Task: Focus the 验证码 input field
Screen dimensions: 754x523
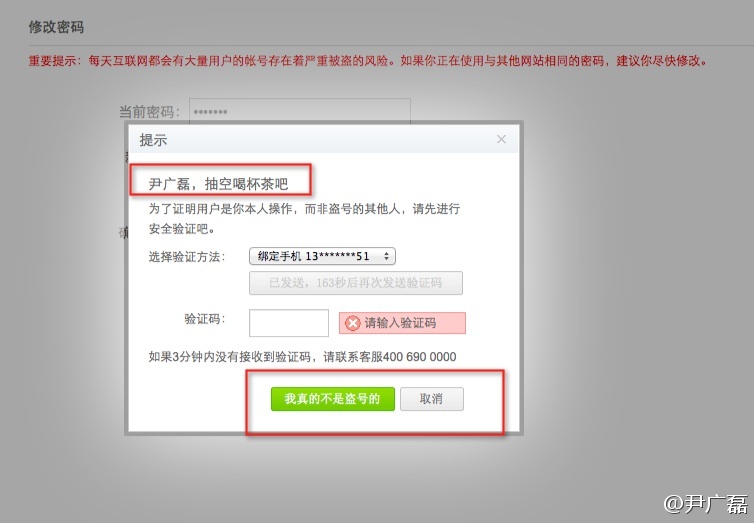Action: [289, 323]
